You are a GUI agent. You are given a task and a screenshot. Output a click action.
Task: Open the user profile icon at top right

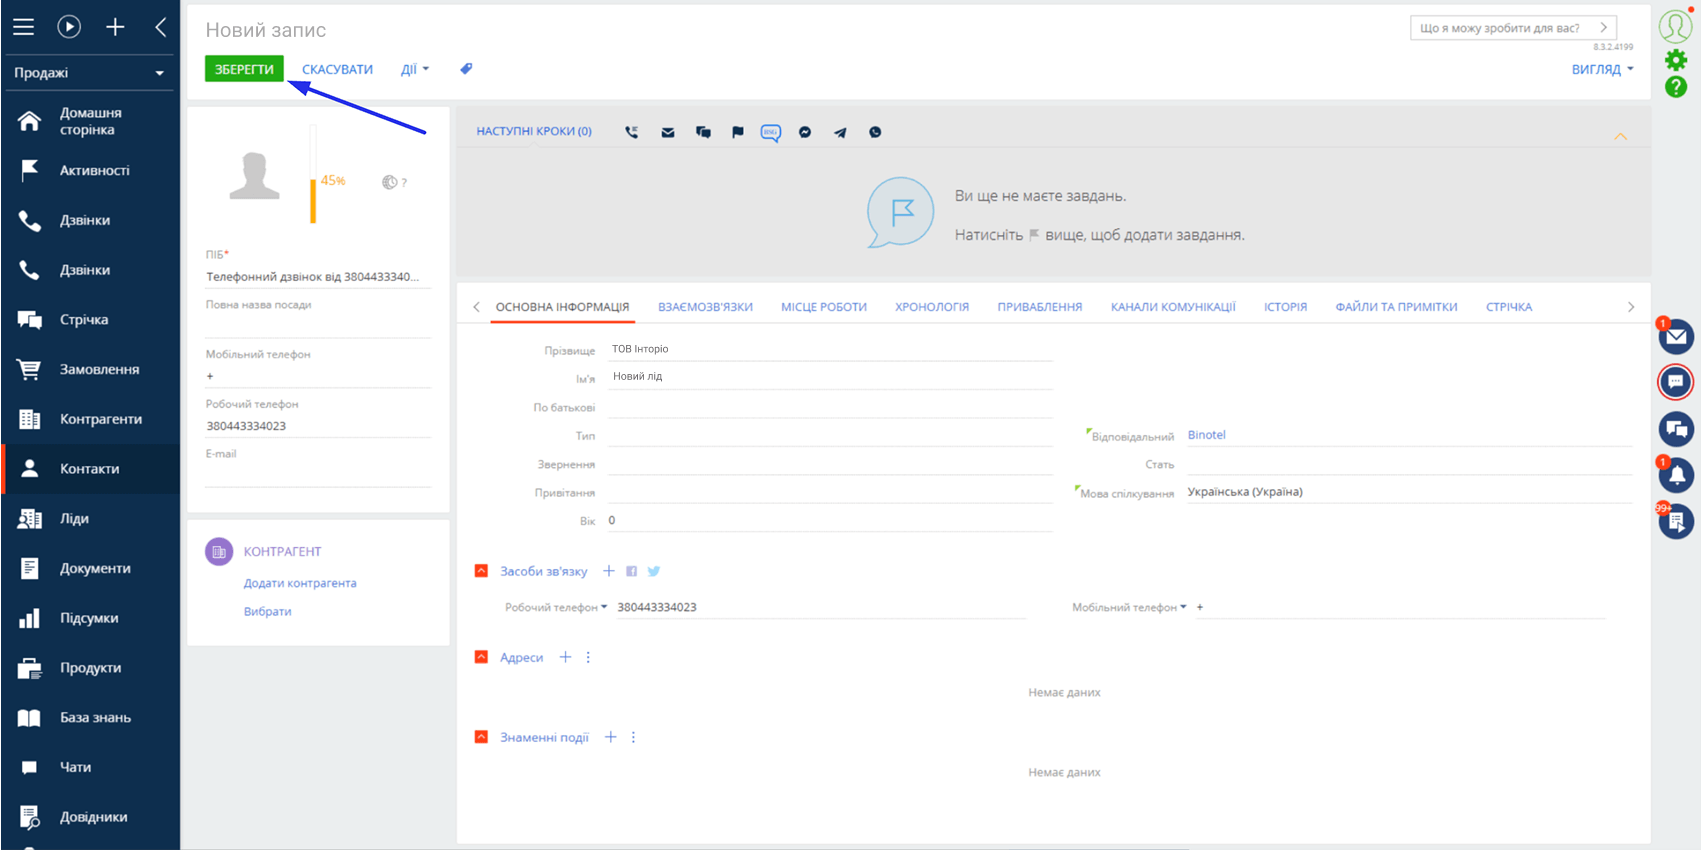pyautogui.click(x=1676, y=26)
